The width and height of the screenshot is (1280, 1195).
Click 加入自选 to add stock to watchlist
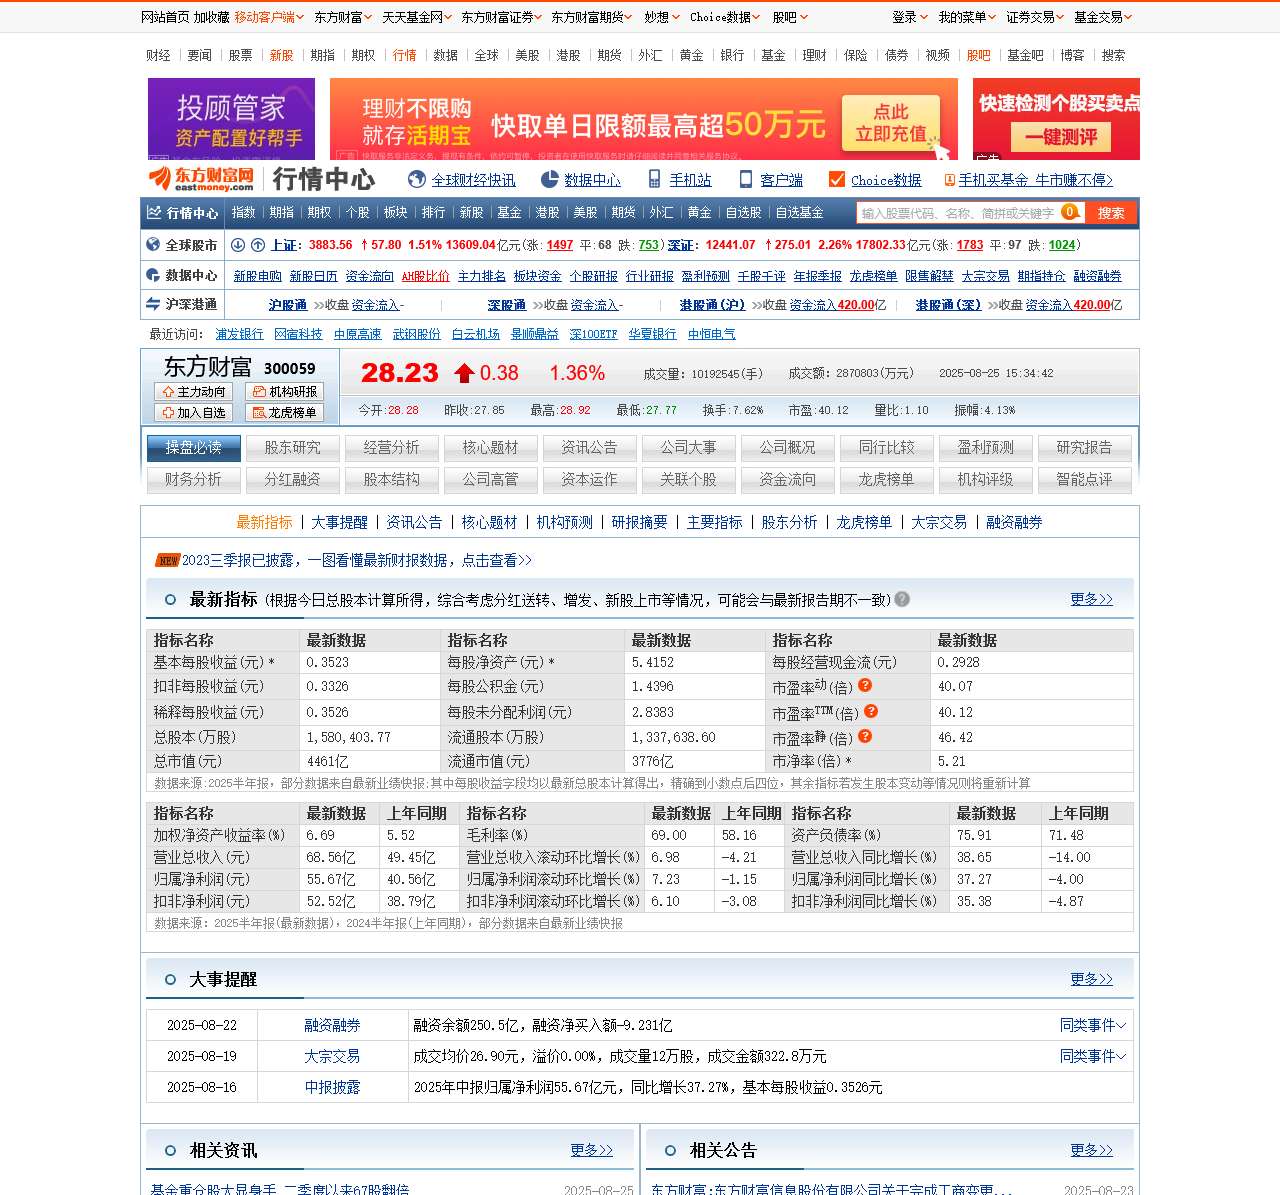point(193,413)
